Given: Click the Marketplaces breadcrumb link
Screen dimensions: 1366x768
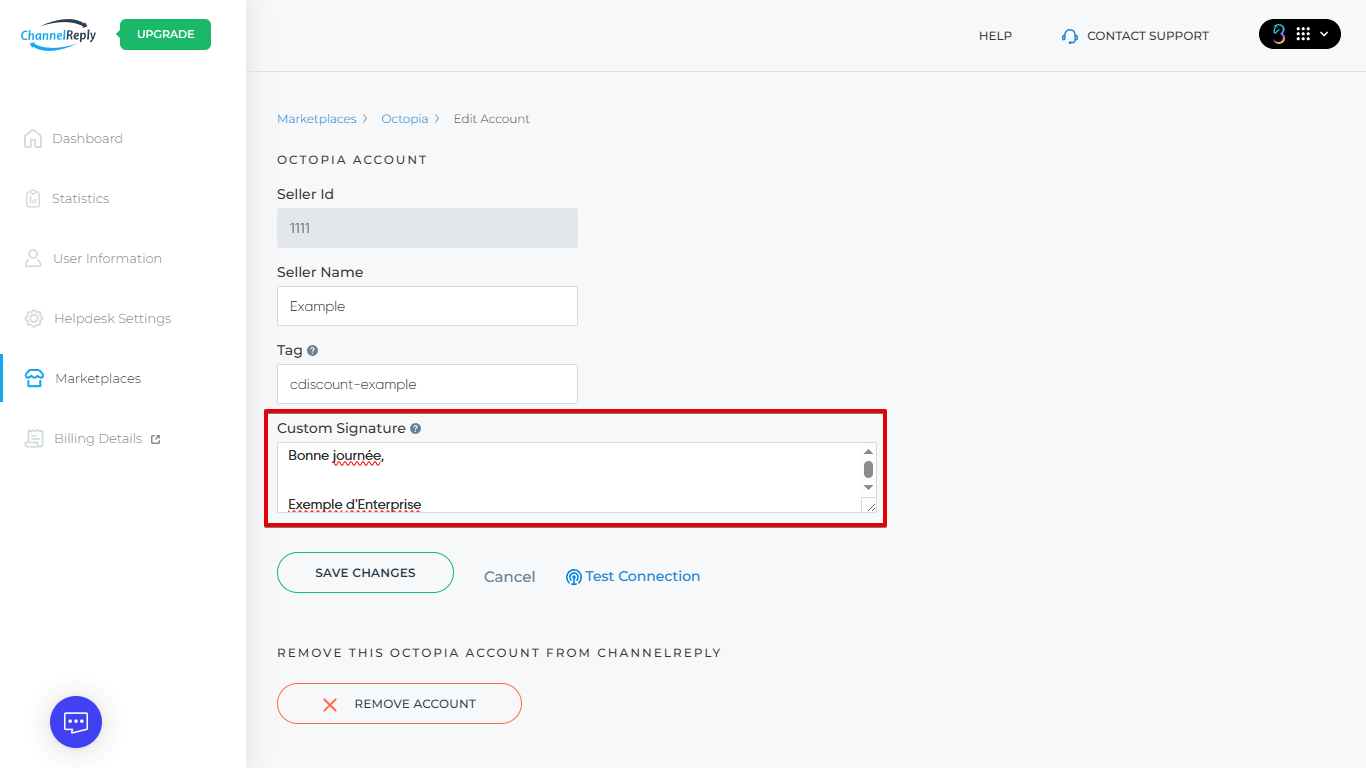Looking at the screenshot, I should 316,118.
